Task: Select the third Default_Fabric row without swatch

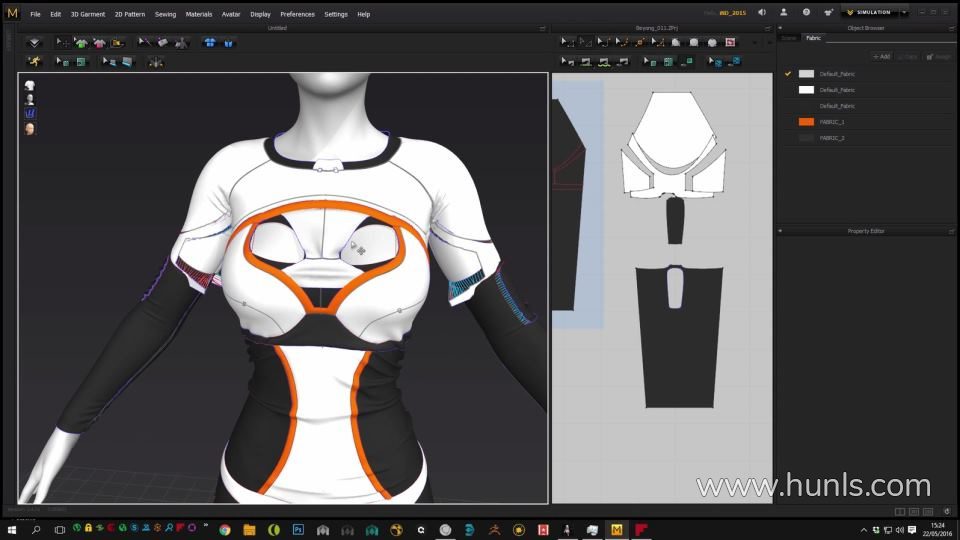Action: point(868,106)
